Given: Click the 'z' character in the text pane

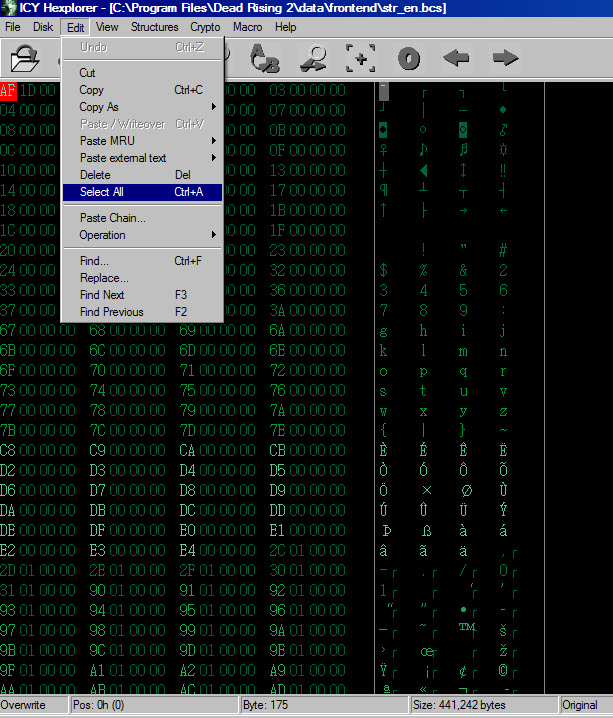Looking at the screenshot, I should click(503, 411).
